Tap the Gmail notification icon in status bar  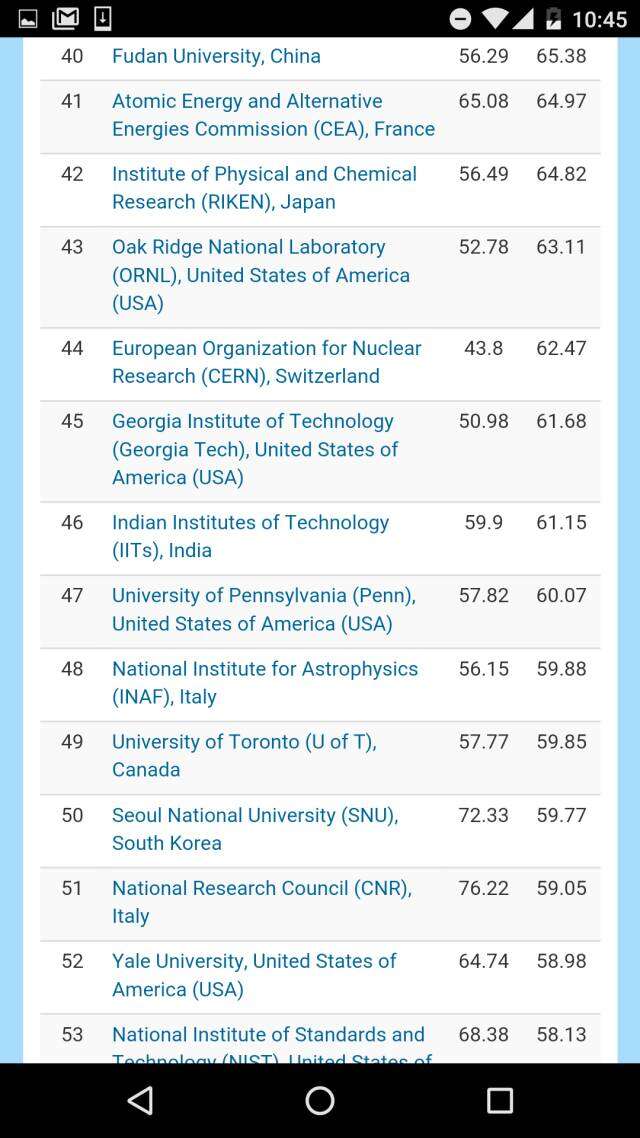coord(66,18)
